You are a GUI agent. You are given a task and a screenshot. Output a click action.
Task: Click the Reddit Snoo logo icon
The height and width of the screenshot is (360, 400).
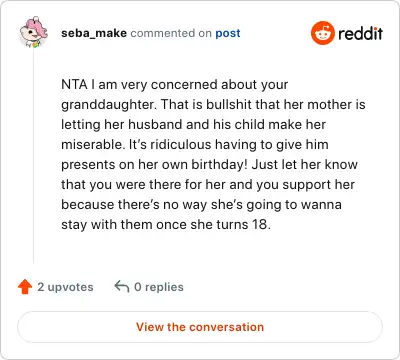coord(323,33)
